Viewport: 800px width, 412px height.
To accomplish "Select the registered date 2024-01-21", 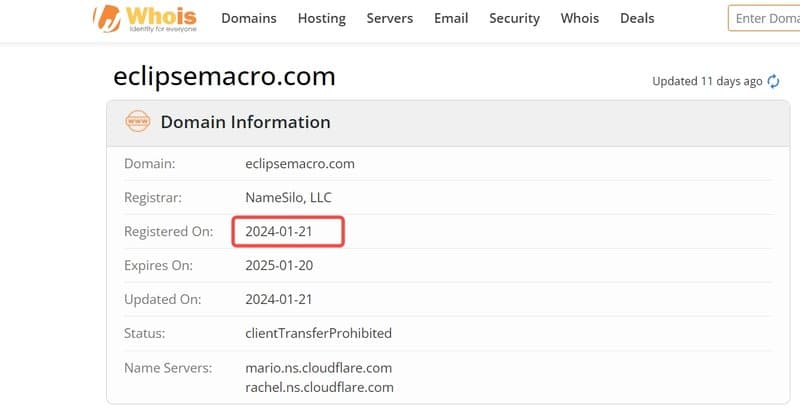I will click(x=279, y=231).
